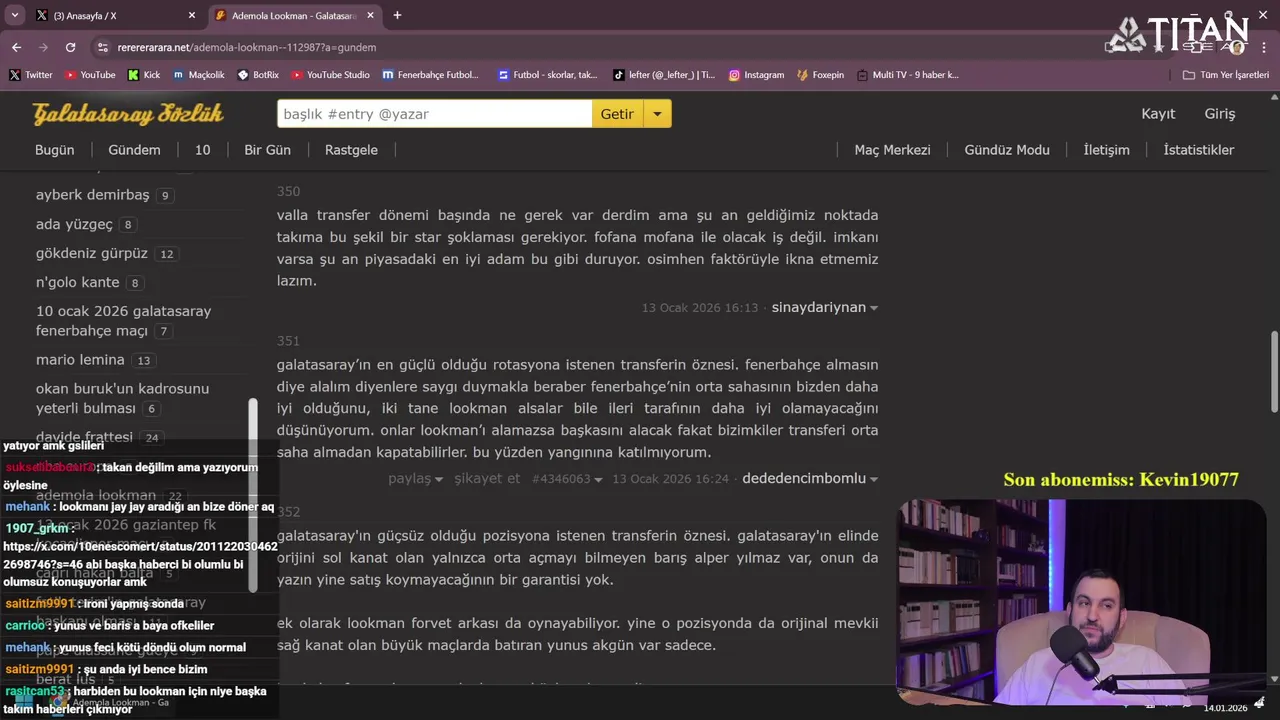Screen dimensions: 1280x720
Task: Click the page vertical scrollbar
Action: coord(1274,370)
